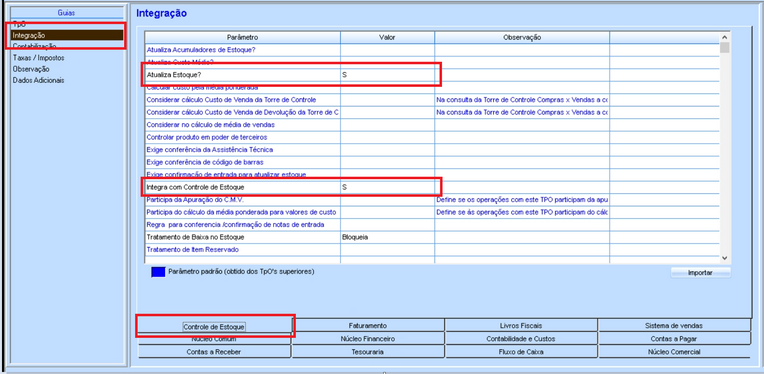Open the Tesouraria tab
The image size is (764, 374).
(x=368, y=352)
